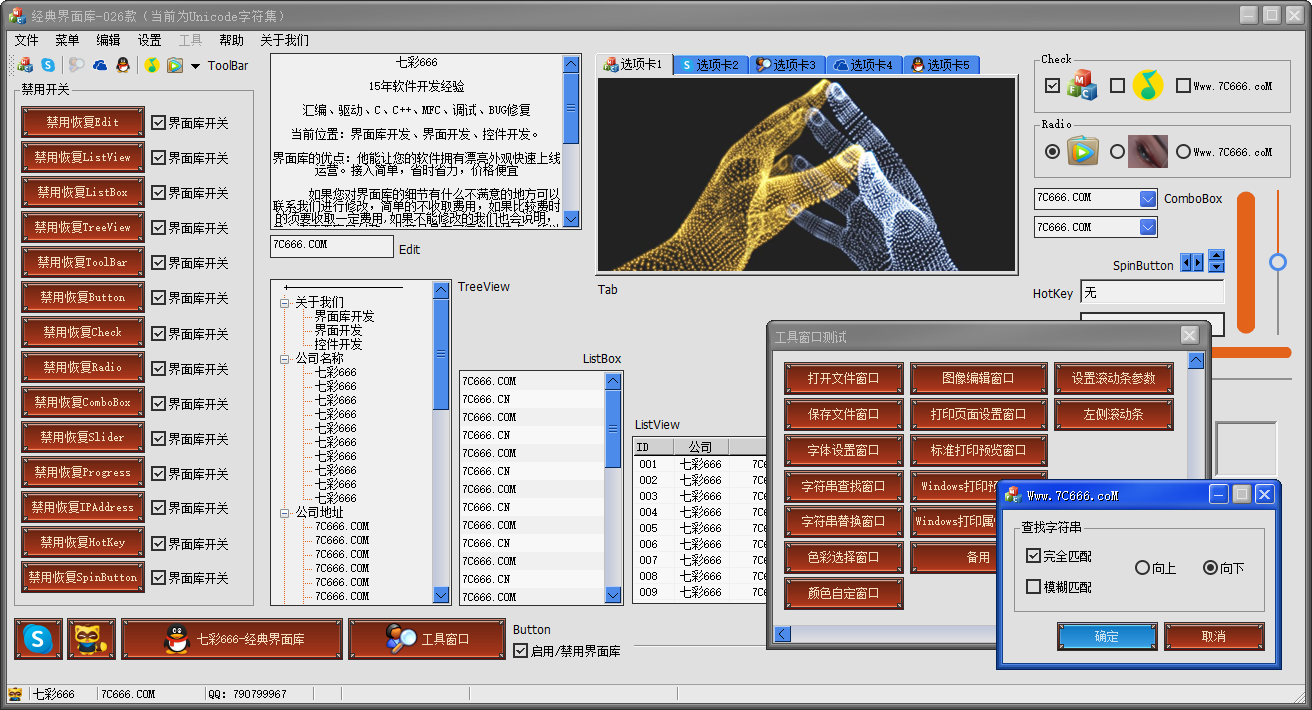The image size is (1312, 710).
Task: Open the toolbar overflow dropdown arrow
Action: click(195, 66)
